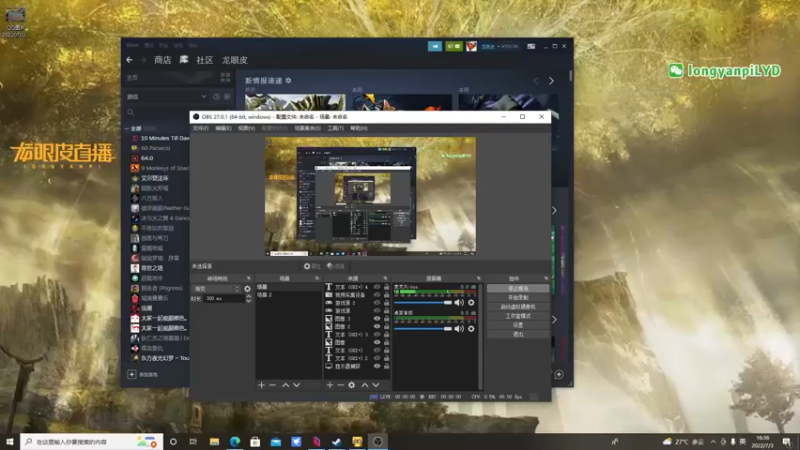This screenshot has width=800, height=450.
Task: Click Steam library grid view icon
Action: click(x=225, y=78)
